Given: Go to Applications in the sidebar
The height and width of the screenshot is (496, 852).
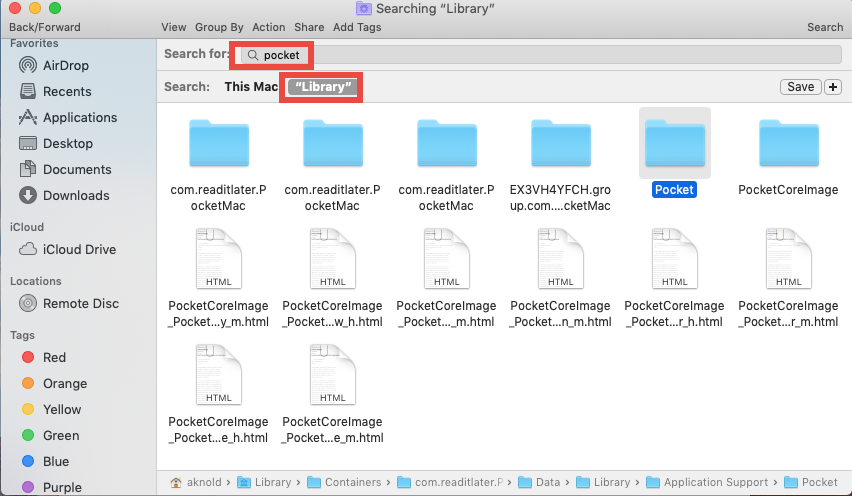Looking at the screenshot, I should (68, 117).
